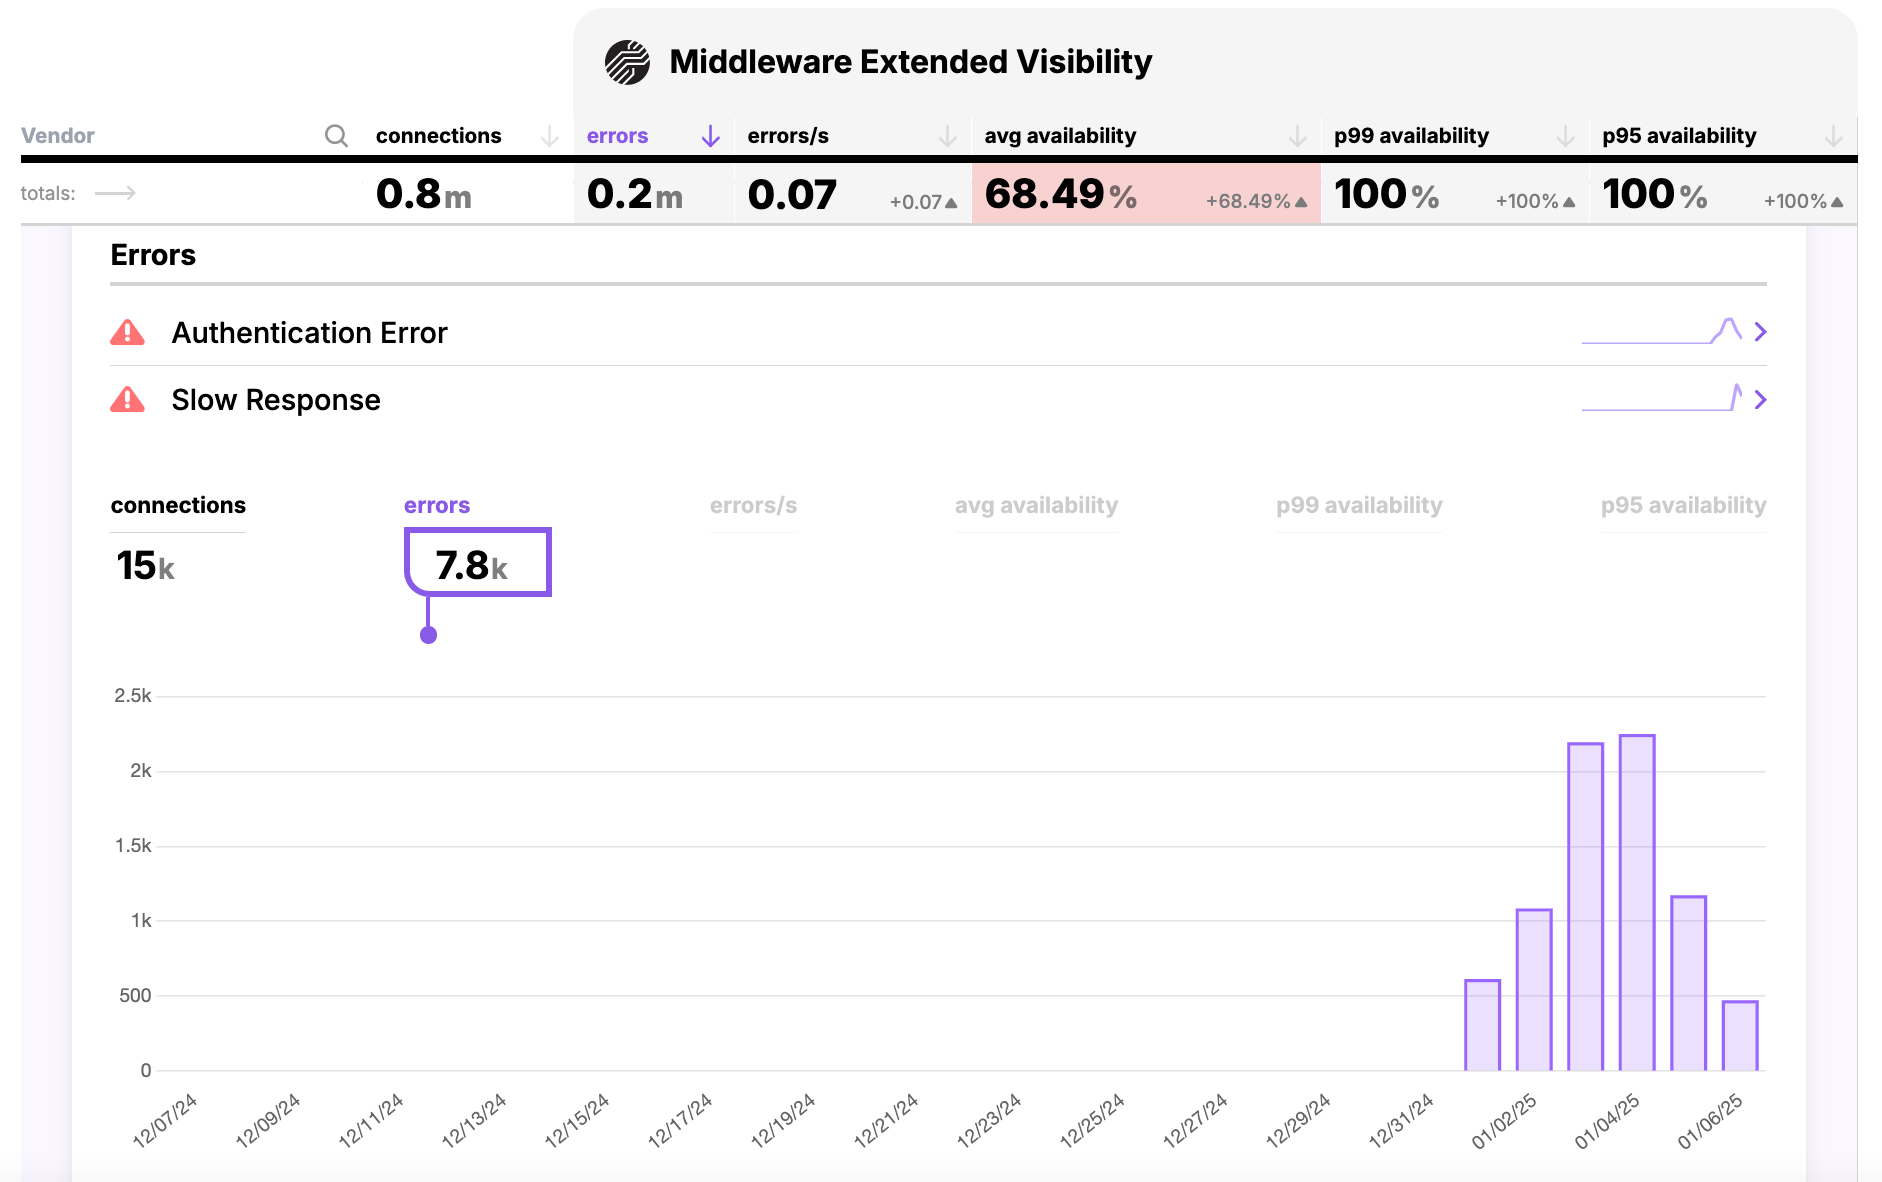Open the totals arrow indicator
Viewport: 1882px width, 1182px height.
115,193
